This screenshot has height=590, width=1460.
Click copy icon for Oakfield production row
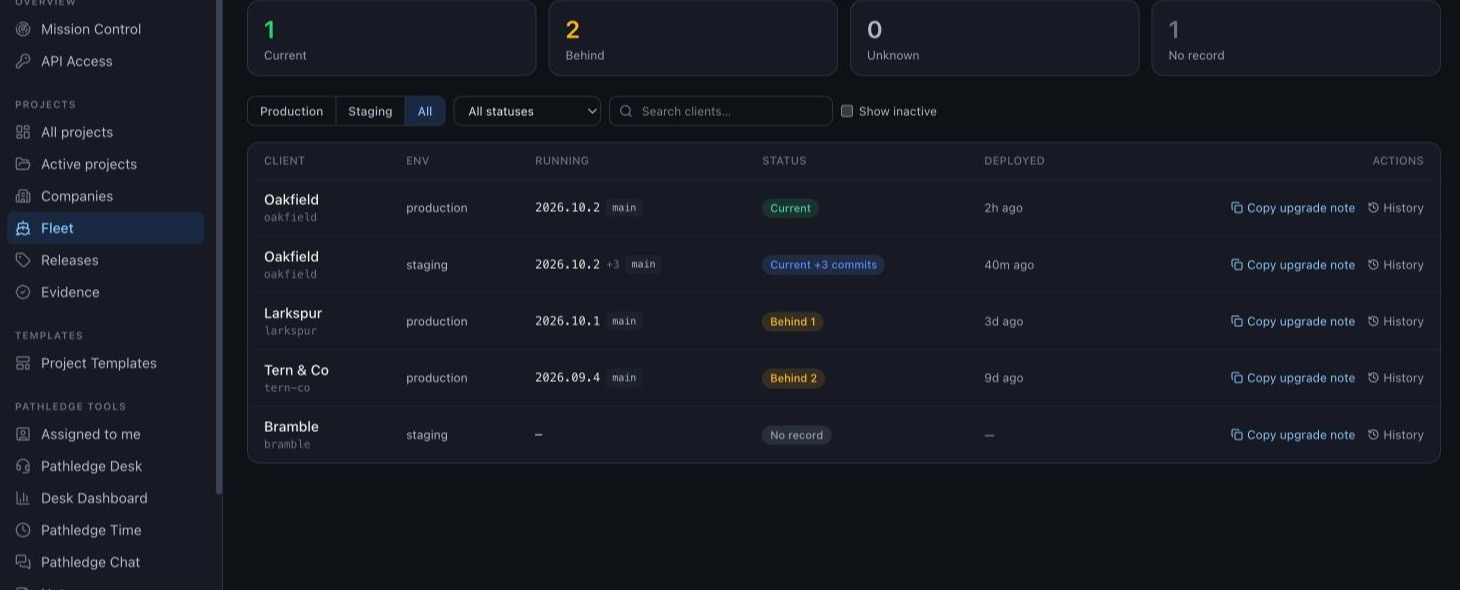[x=1237, y=208]
